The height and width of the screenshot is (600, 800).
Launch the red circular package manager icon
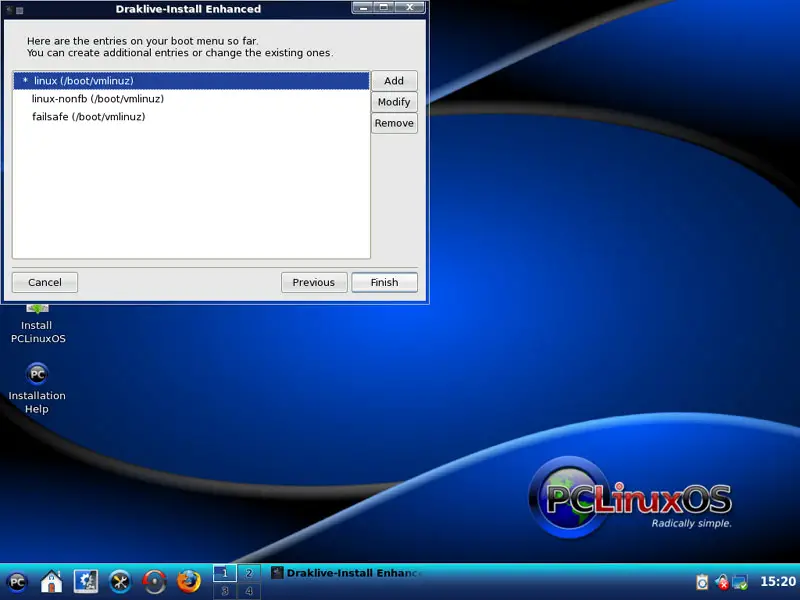[x=154, y=582]
